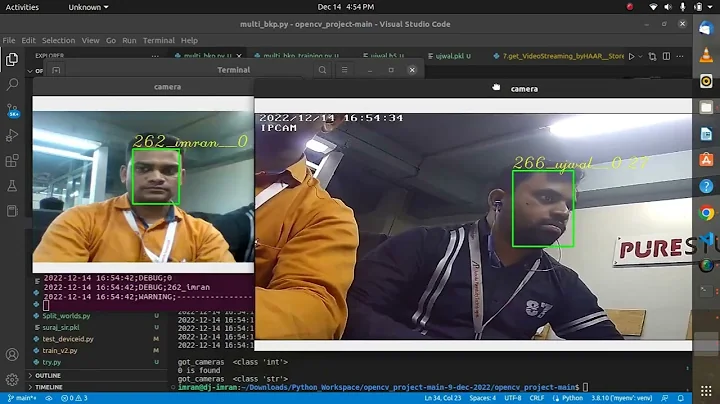Open Ubuntu Software from dock
720x404 pixels.
(706, 160)
